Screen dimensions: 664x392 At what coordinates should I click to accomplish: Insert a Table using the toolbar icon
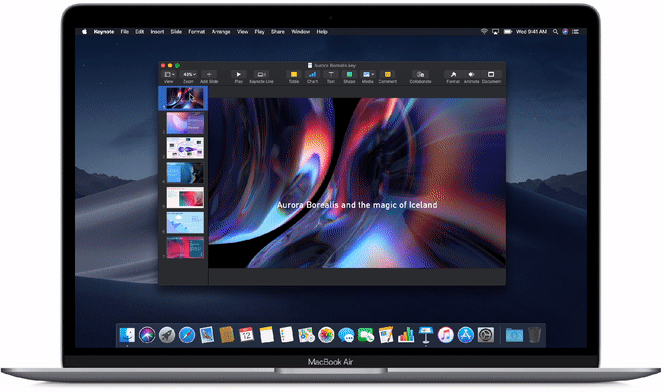click(x=293, y=75)
